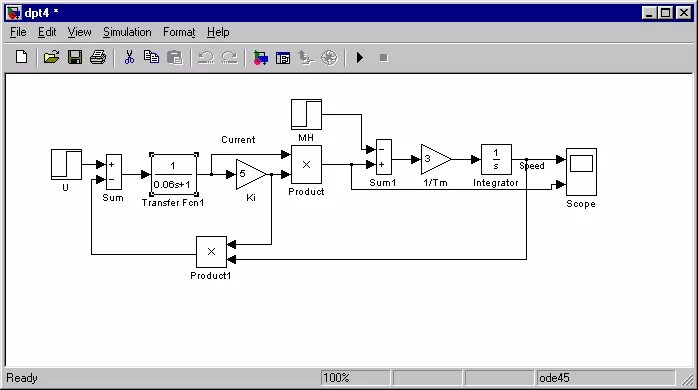This screenshot has width=698, height=390.
Task: Select the Product1 block
Action: tap(211, 252)
